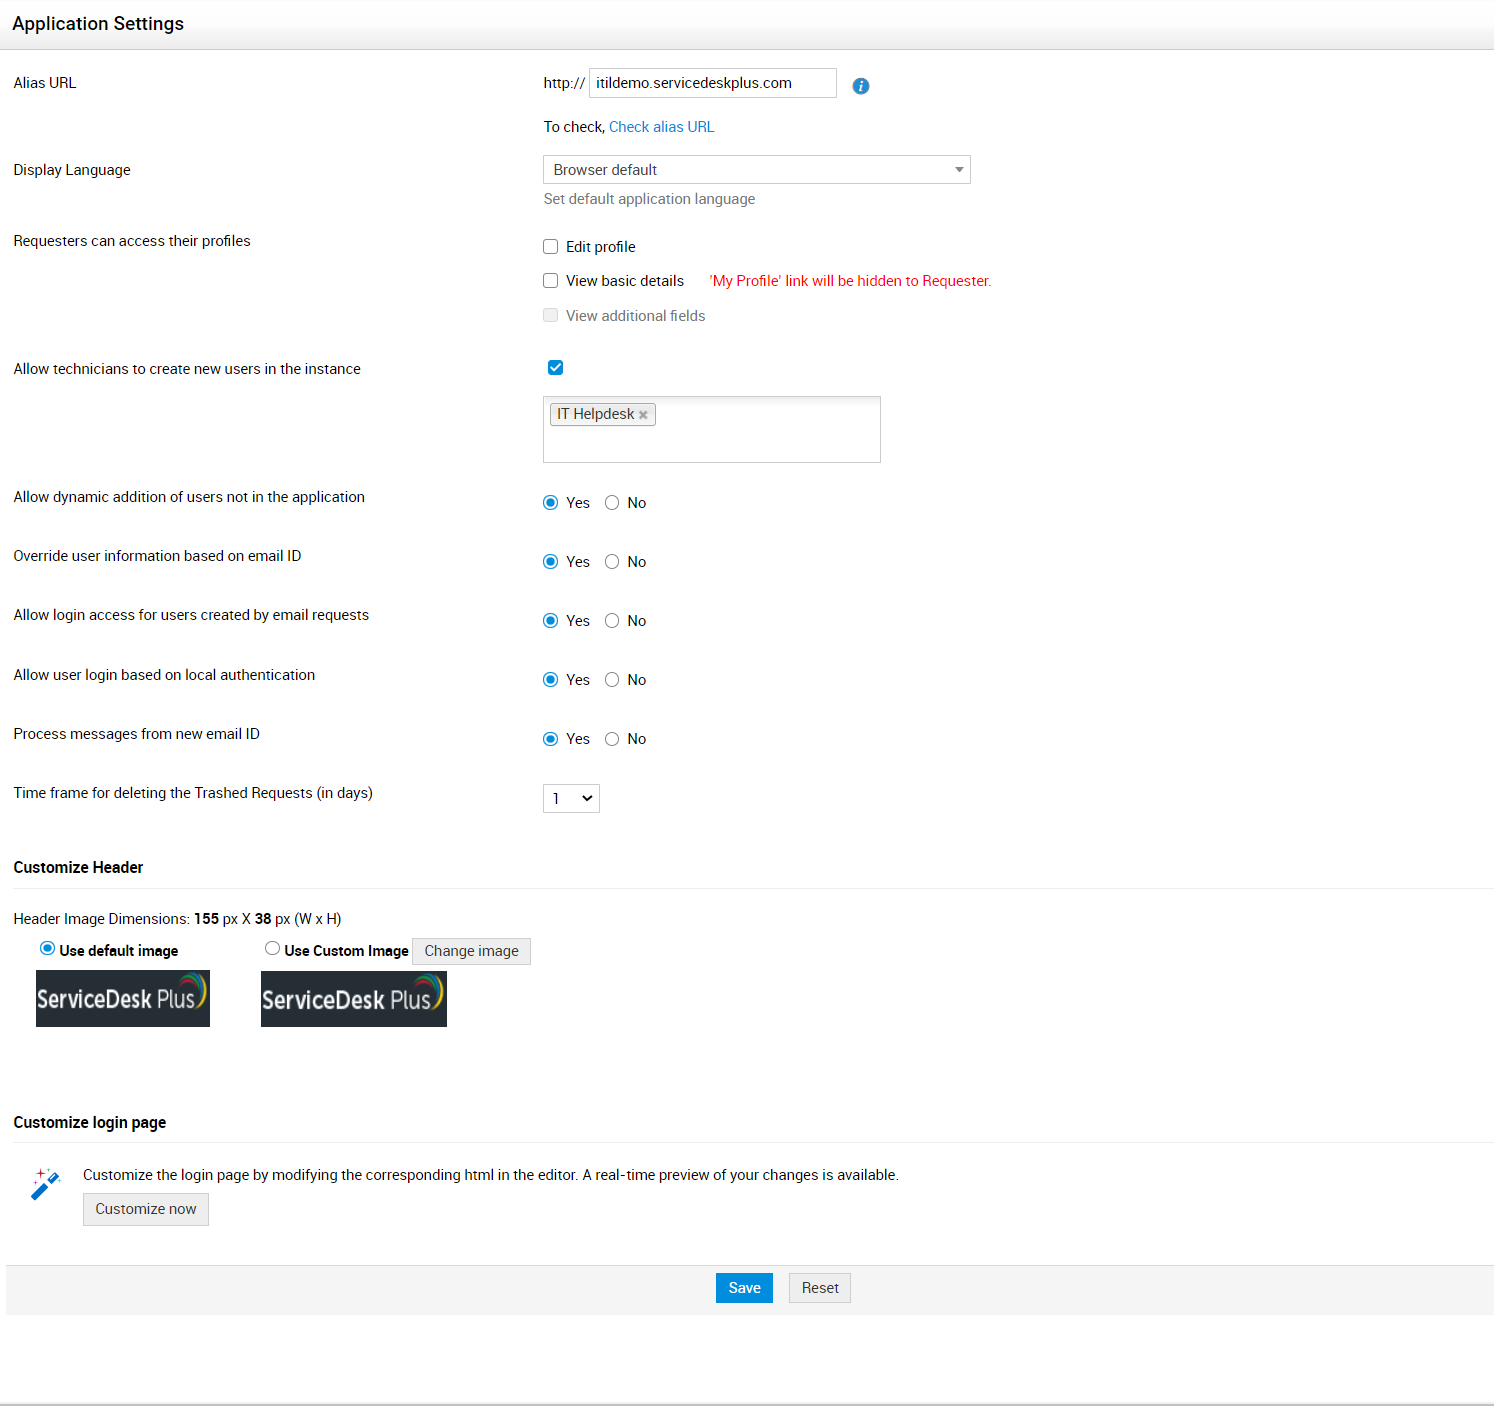Click the Reset button
The image size is (1494, 1406).
pos(820,1288)
